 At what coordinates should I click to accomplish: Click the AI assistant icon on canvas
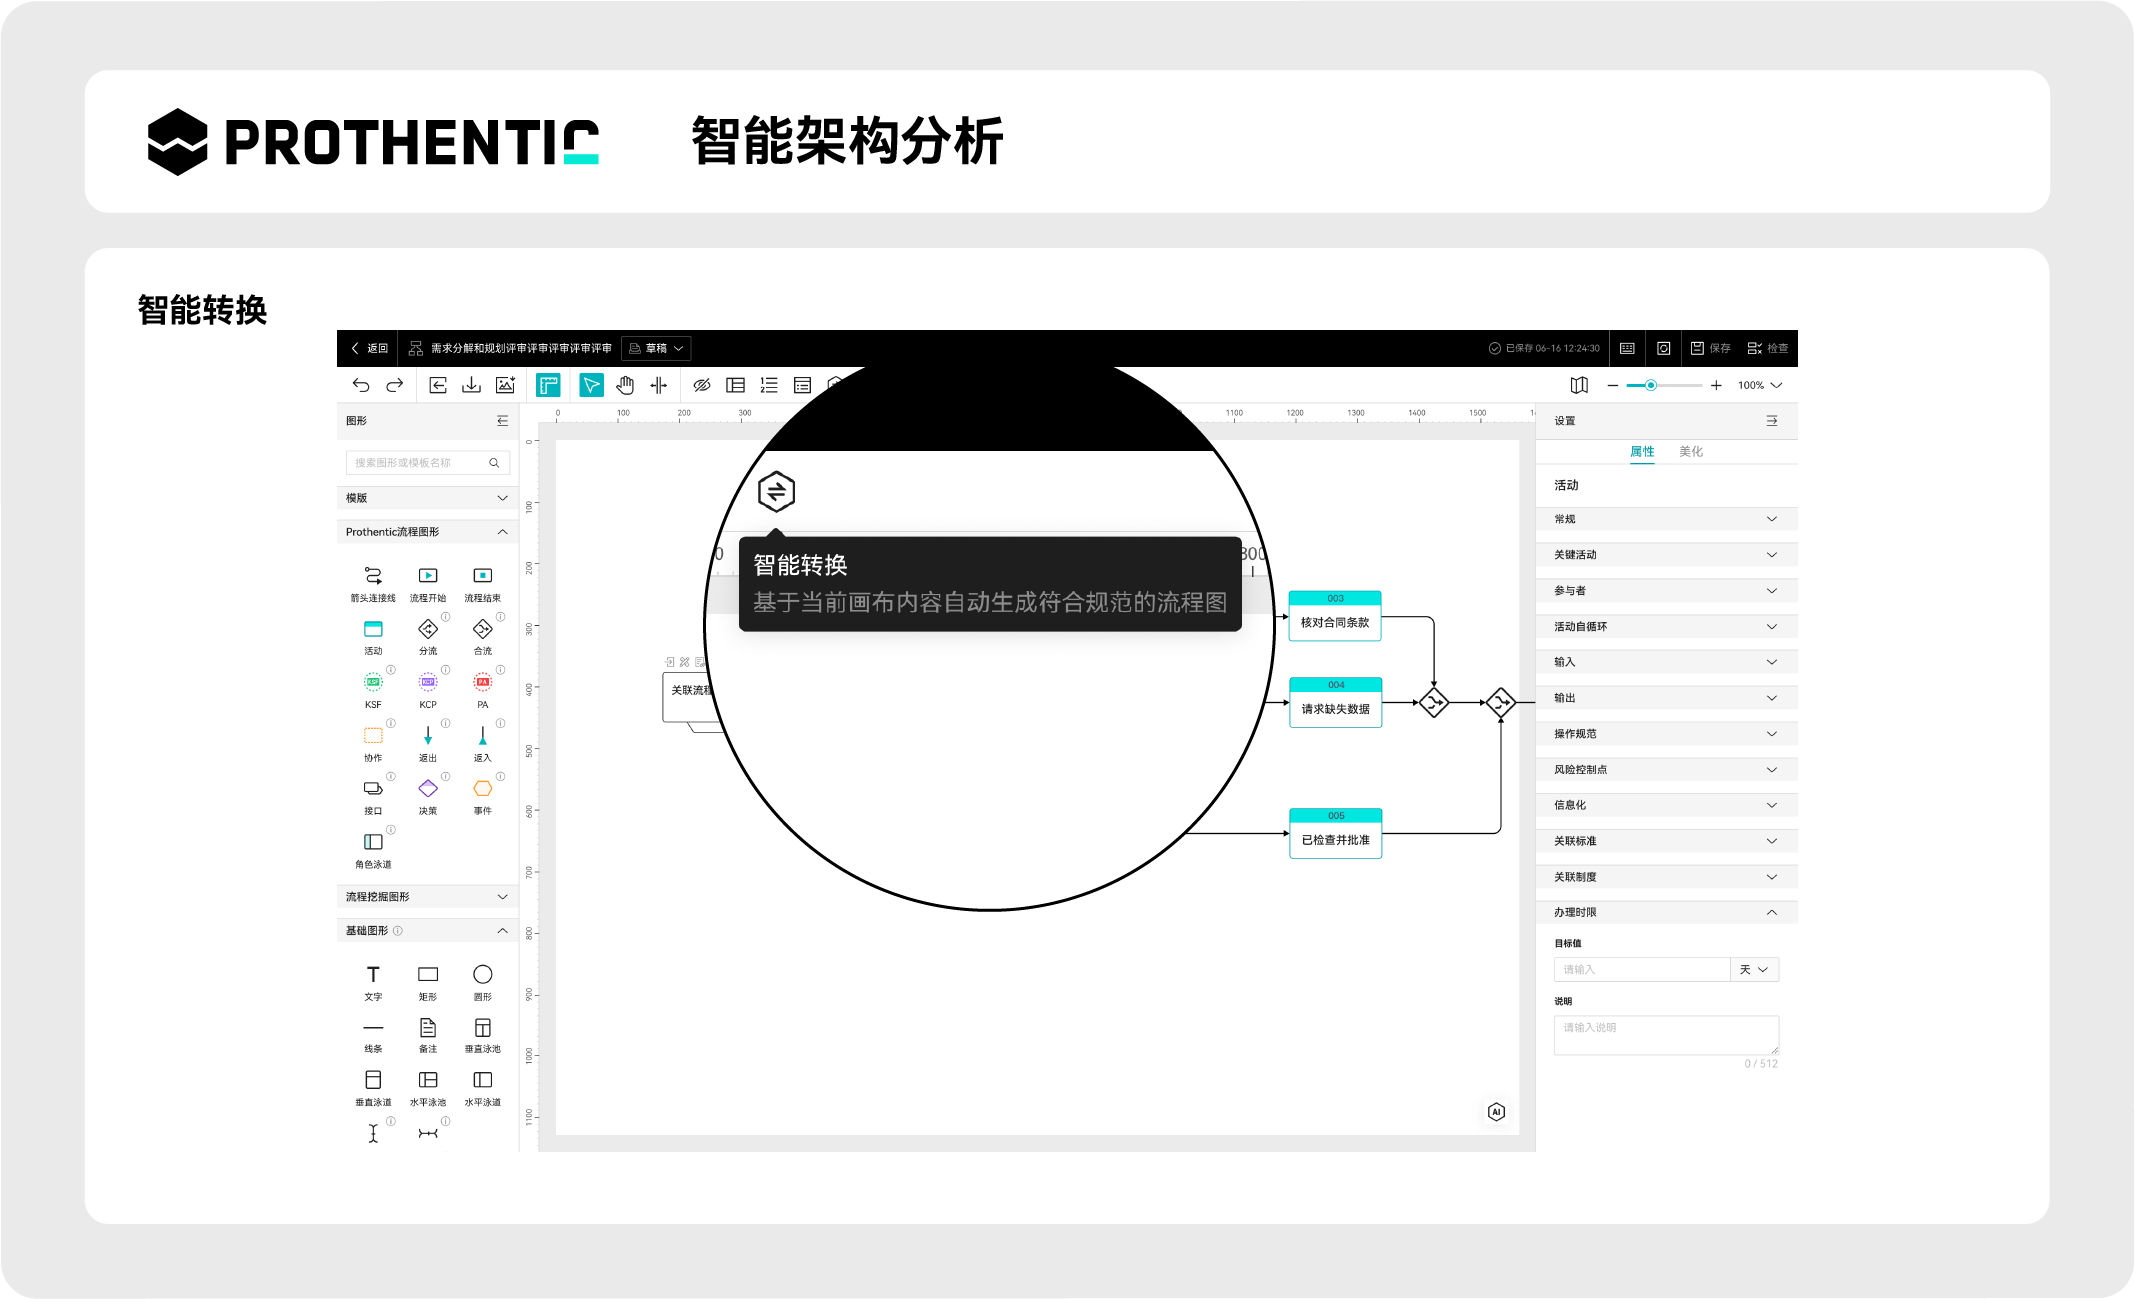1496,1112
